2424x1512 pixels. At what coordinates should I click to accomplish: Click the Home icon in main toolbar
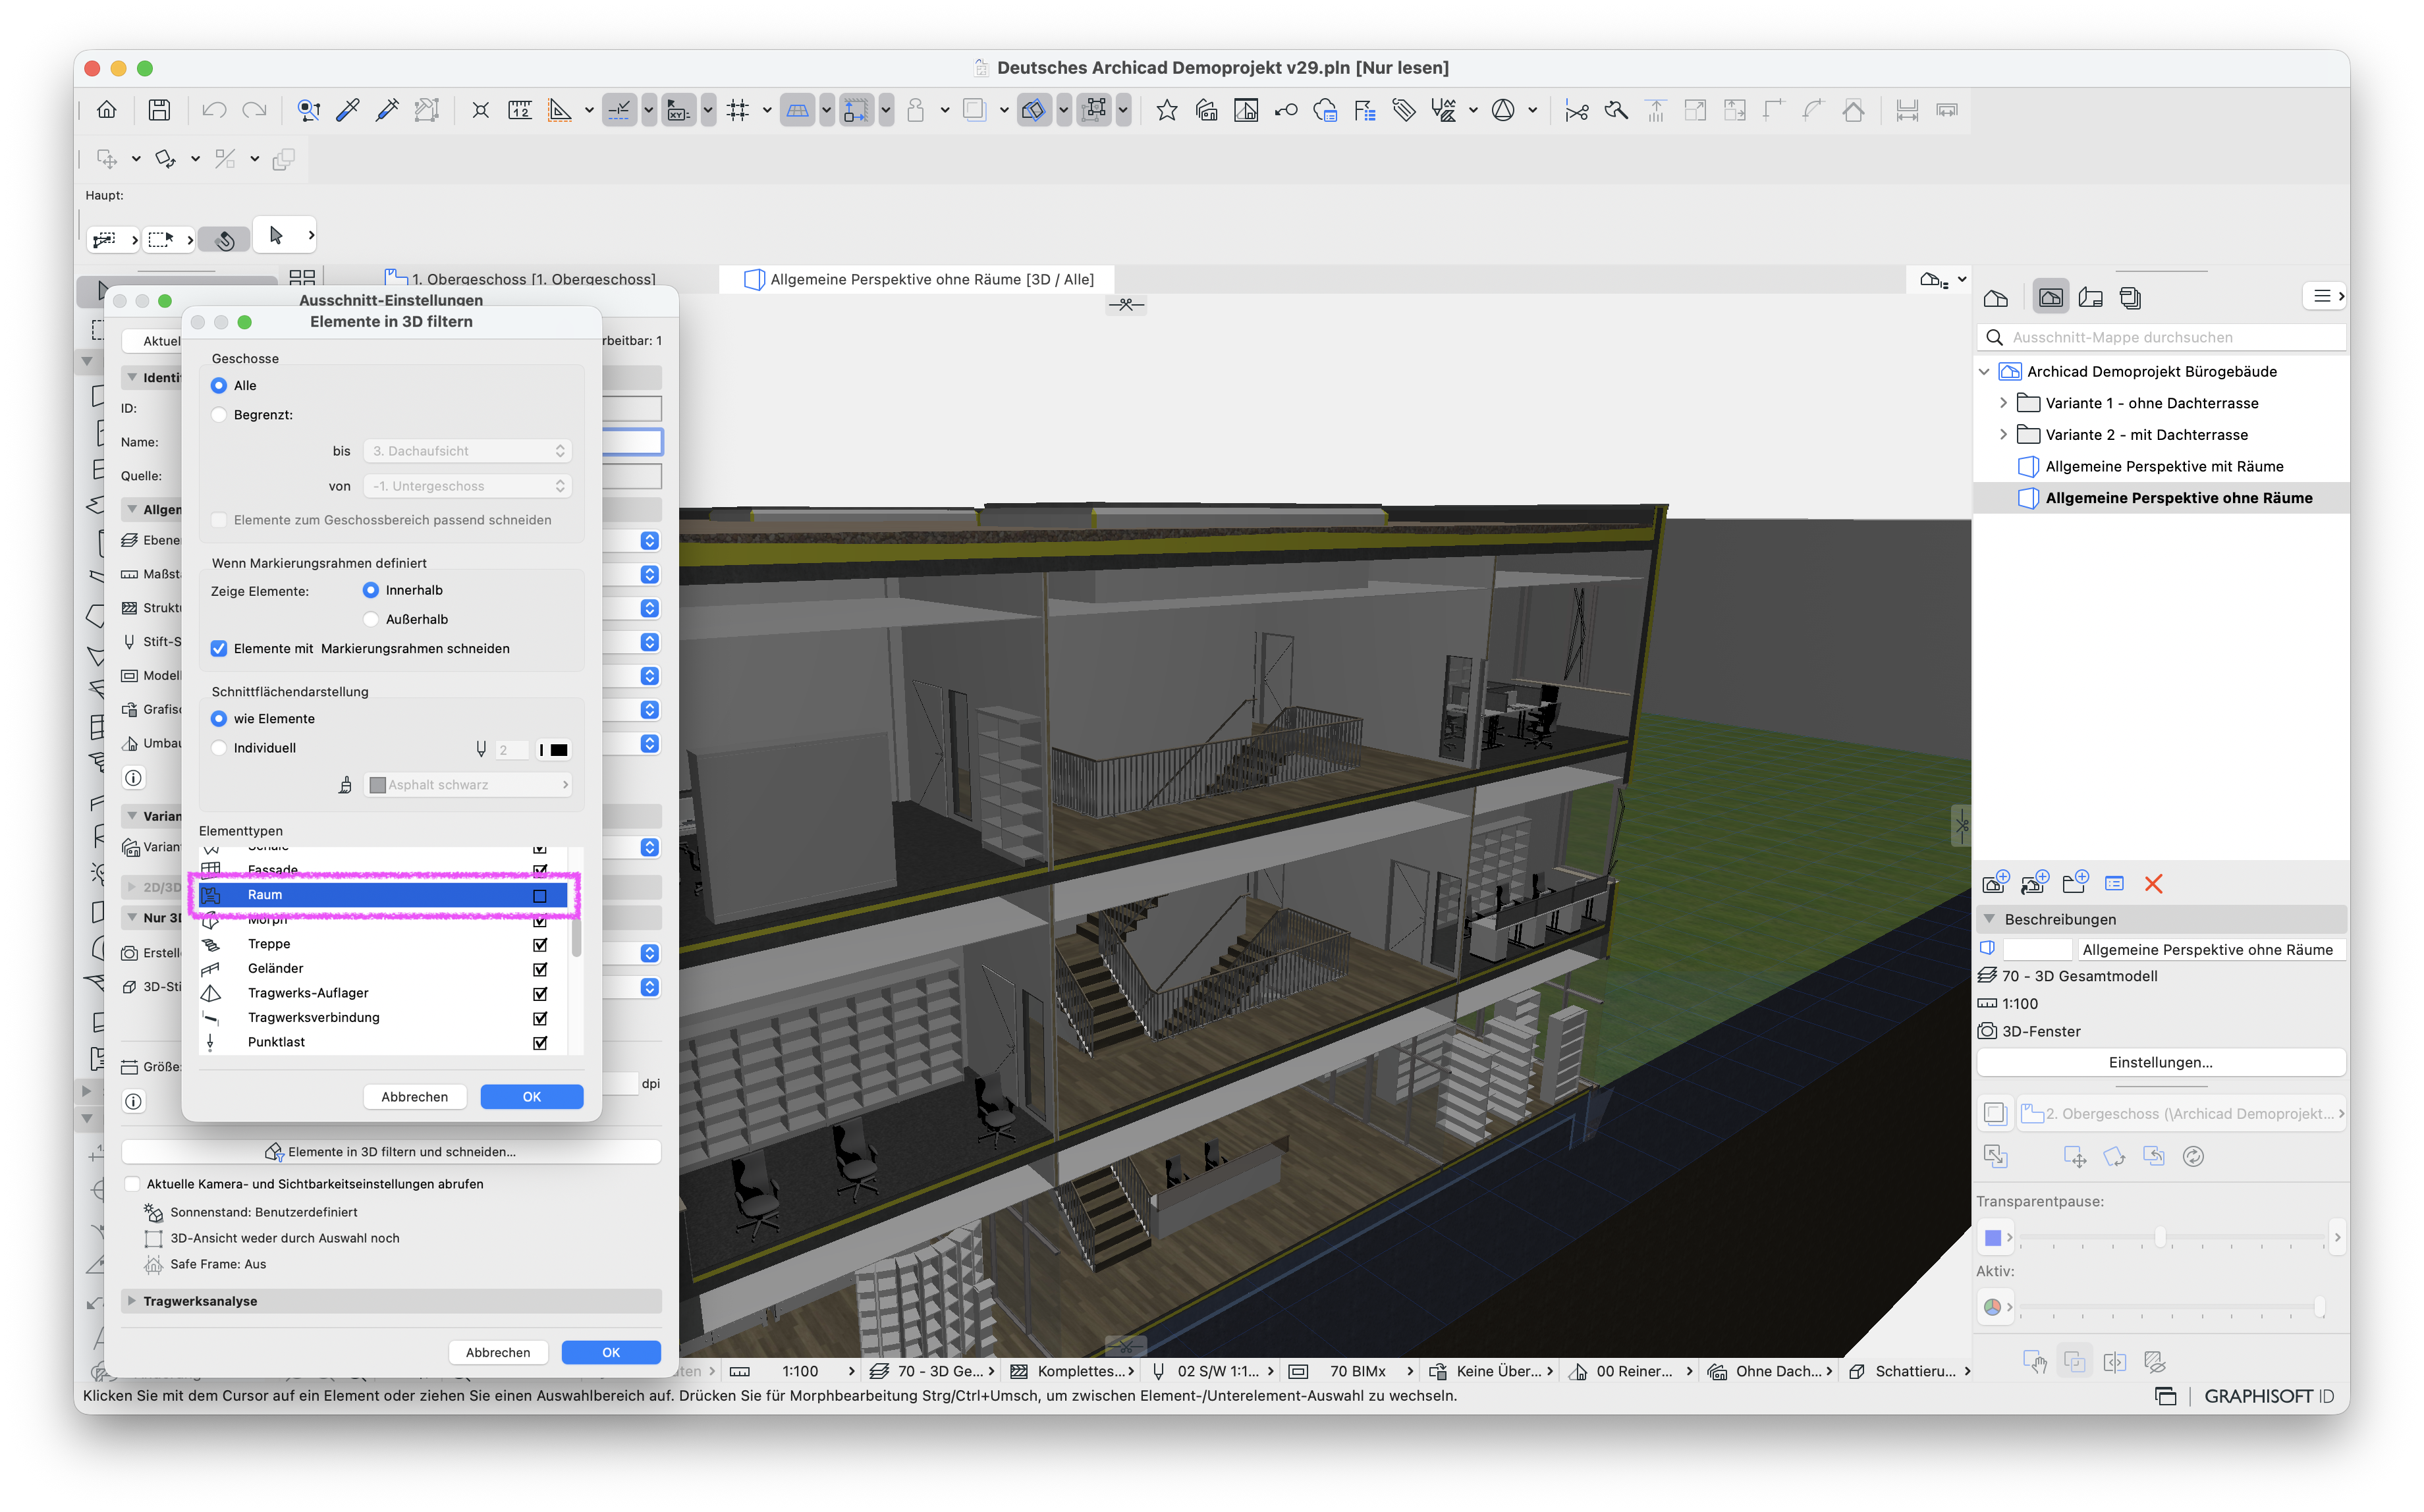pyautogui.click(x=106, y=110)
